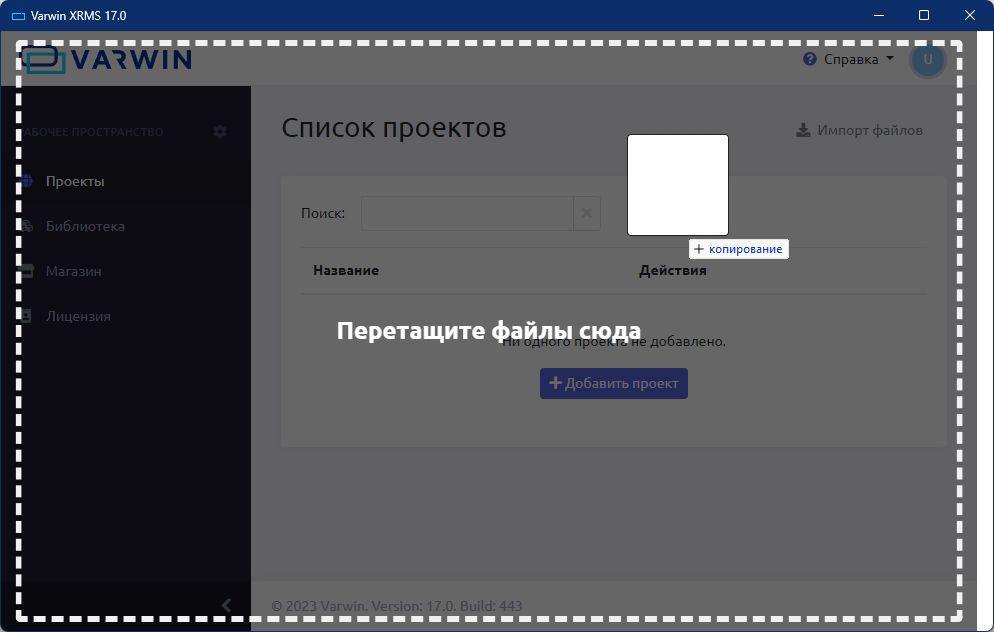
Task: Click the globe icon next to Проекты
Action: 27,182
